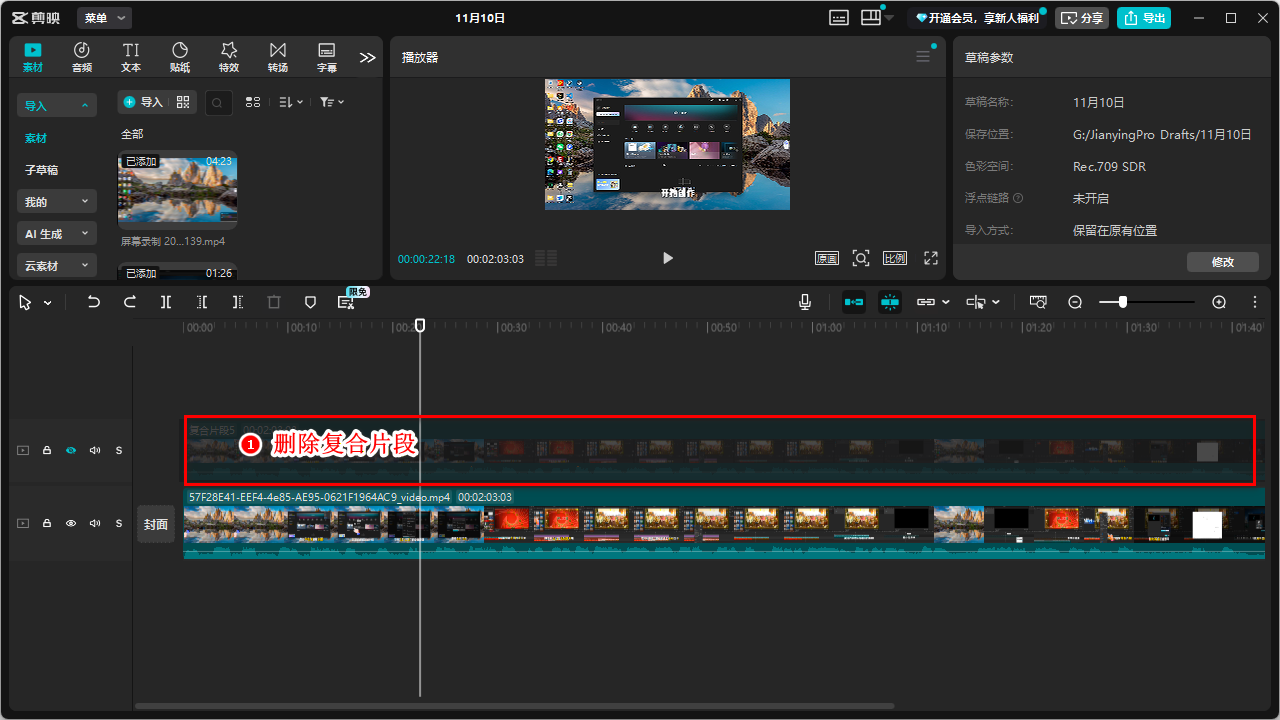
Task: Open the search icon in the media panel
Action: (x=219, y=102)
